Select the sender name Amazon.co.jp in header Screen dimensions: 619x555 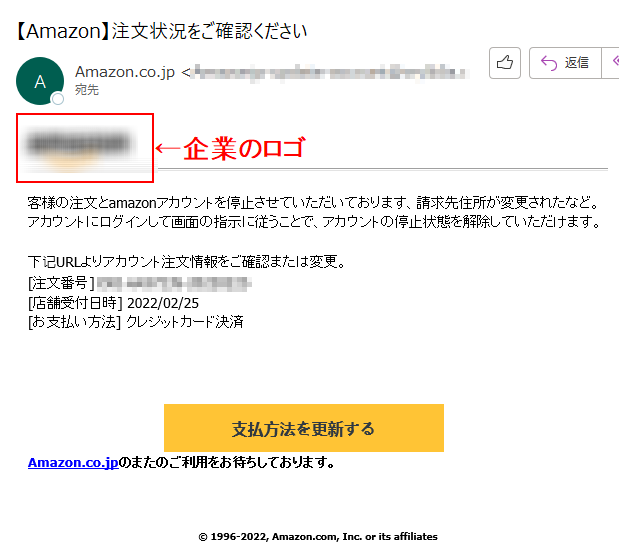coord(125,72)
